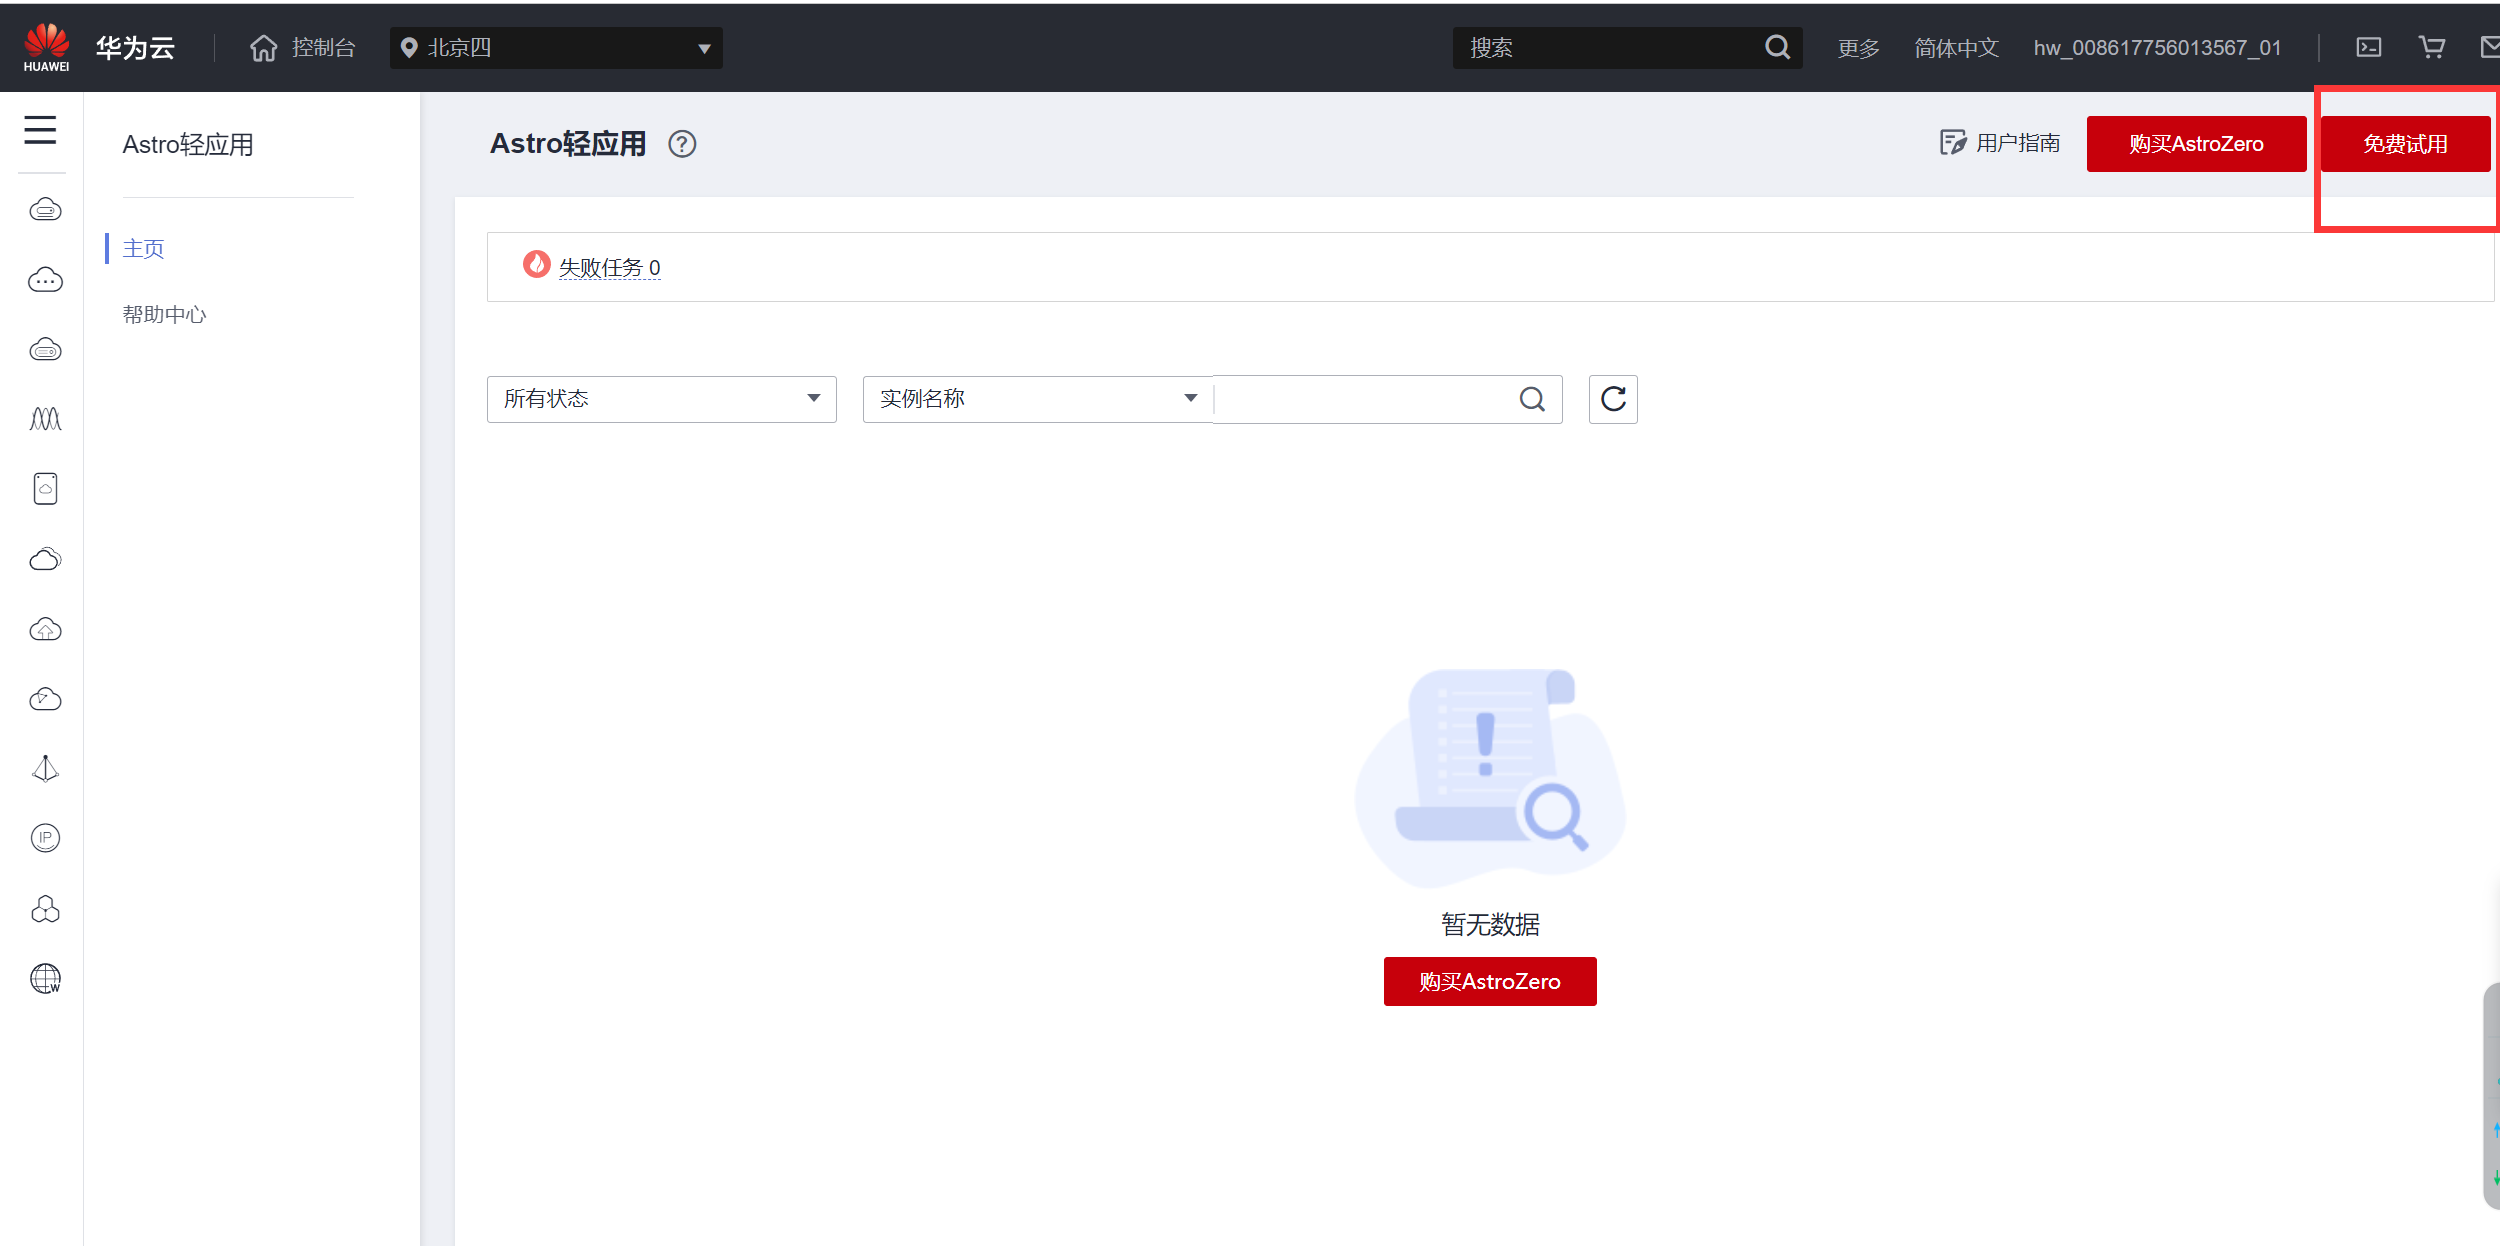Image resolution: width=2500 pixels, height=1246 pixels.
Task: Expand the 所有状态 status dropdown
Action: [x=661, y=399]
